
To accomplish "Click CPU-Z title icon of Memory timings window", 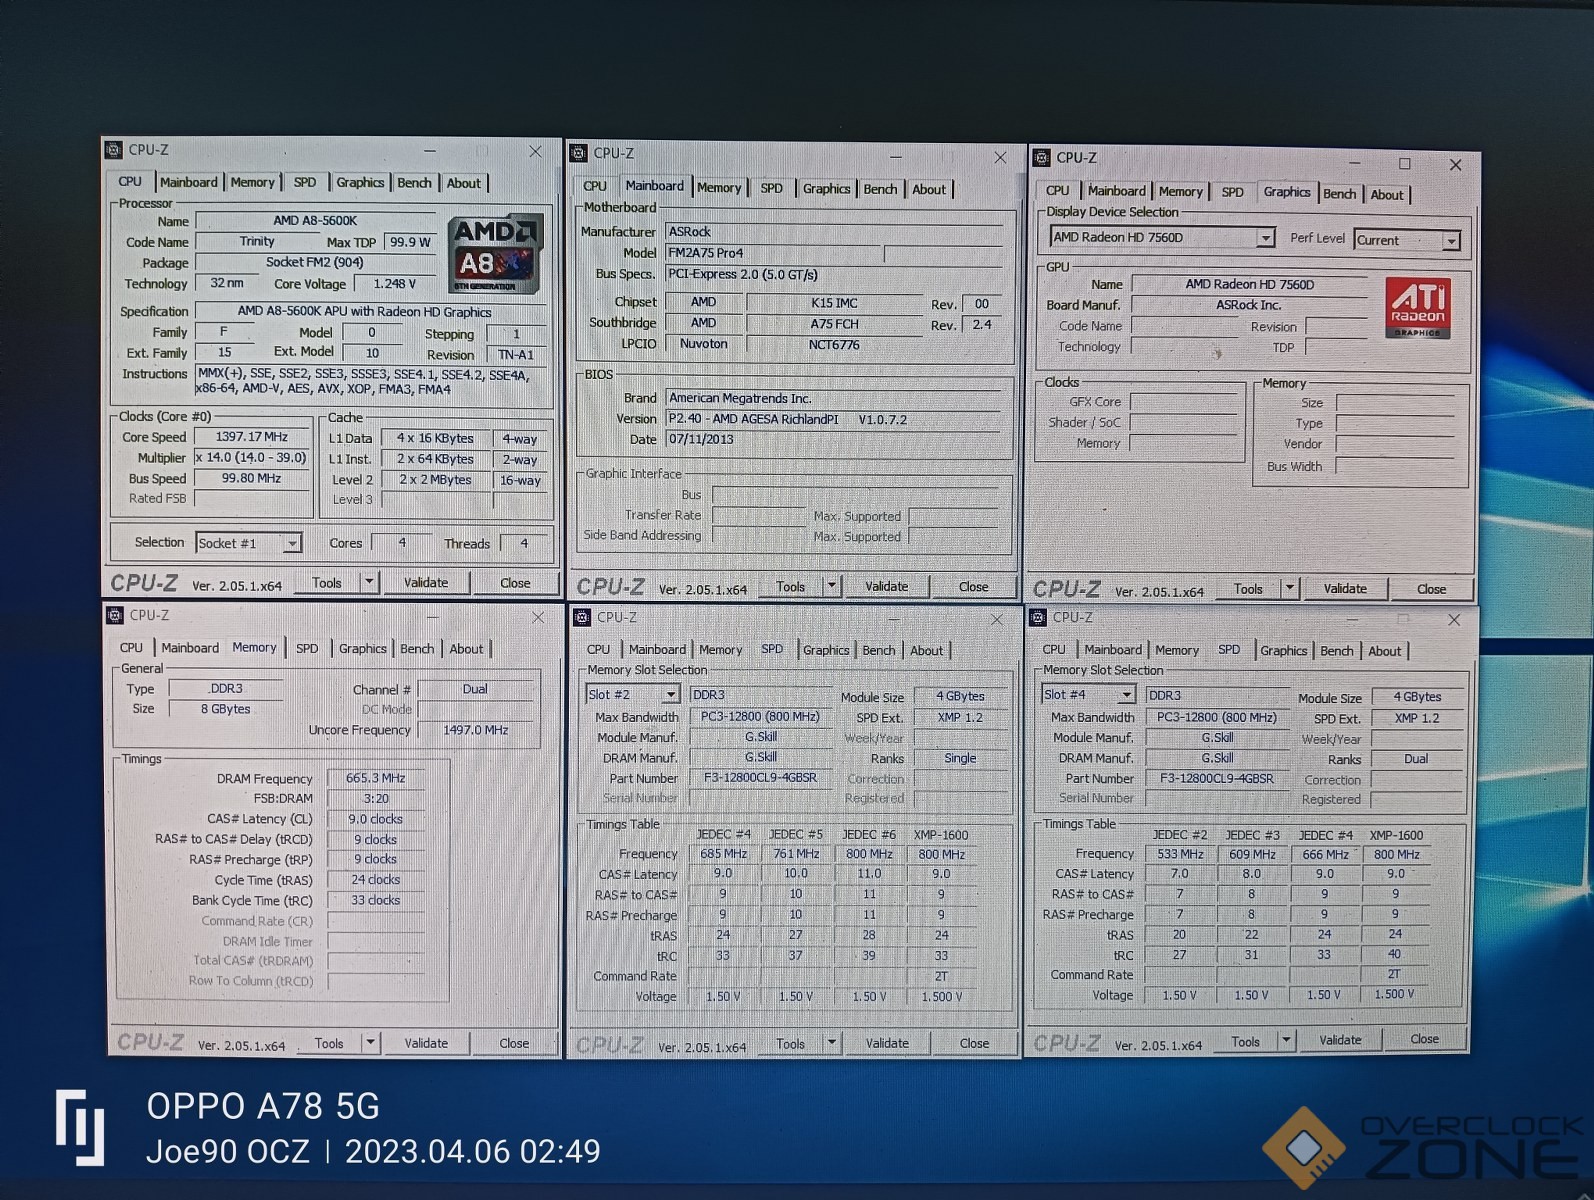I will point(114,615).
